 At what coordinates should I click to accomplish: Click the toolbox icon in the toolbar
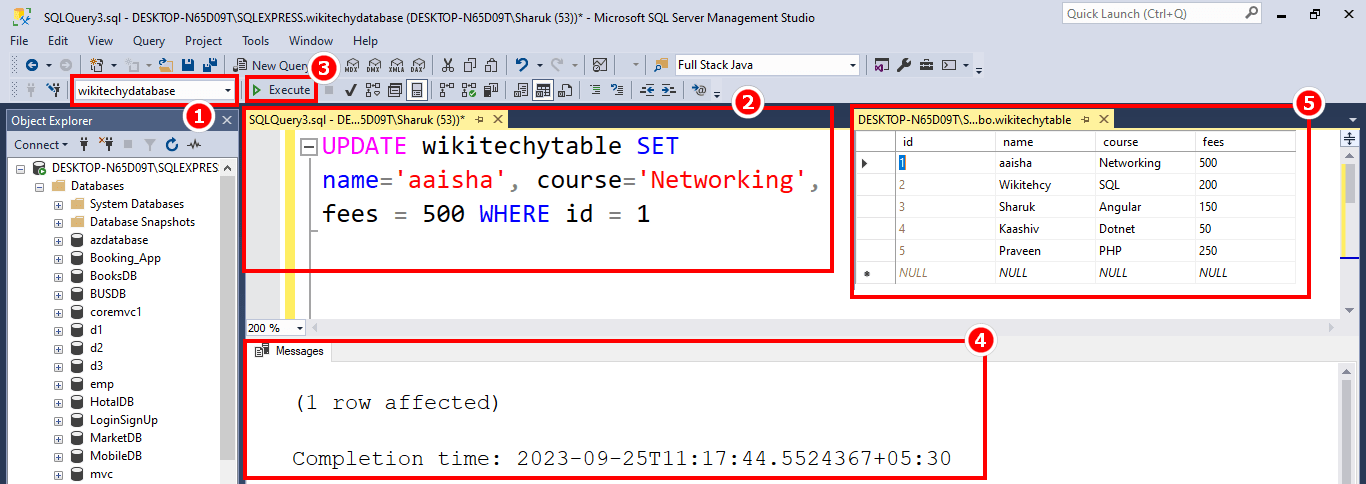[926, 65]
